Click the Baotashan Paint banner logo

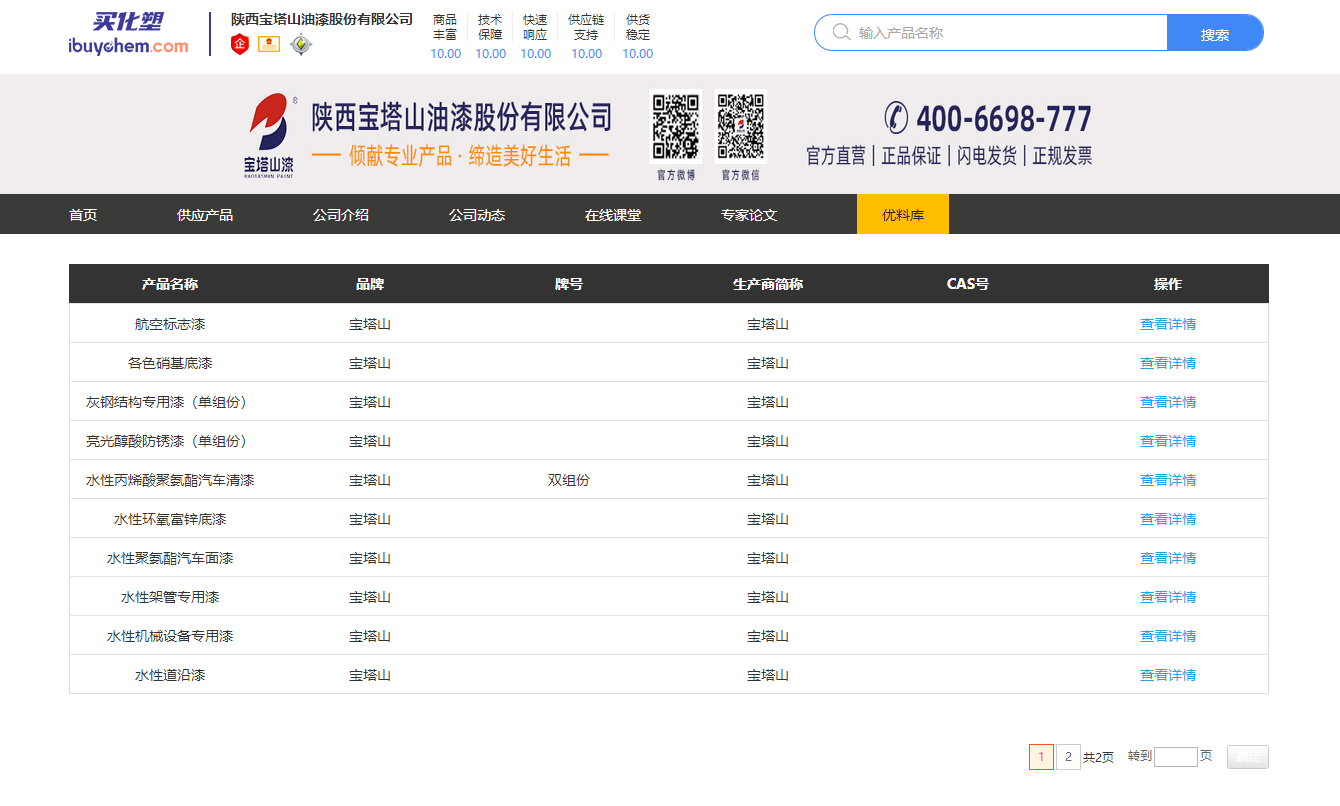270,135
